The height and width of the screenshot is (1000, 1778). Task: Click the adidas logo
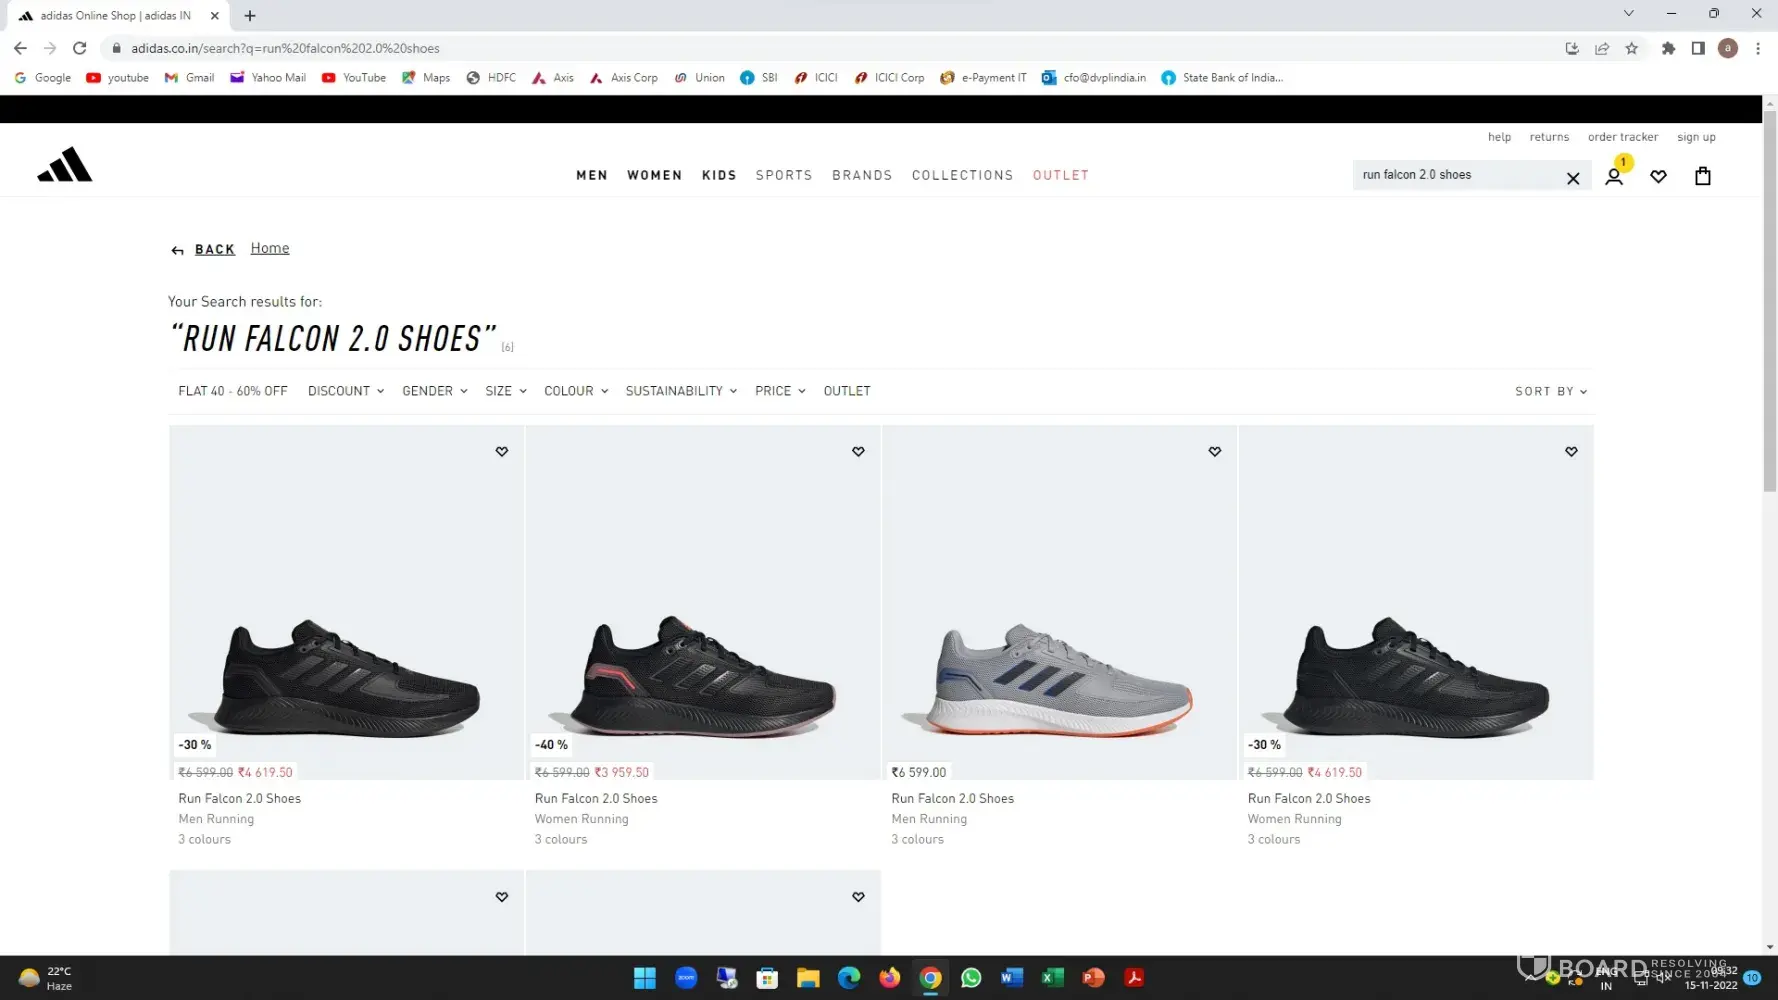[x=65, y=165]
